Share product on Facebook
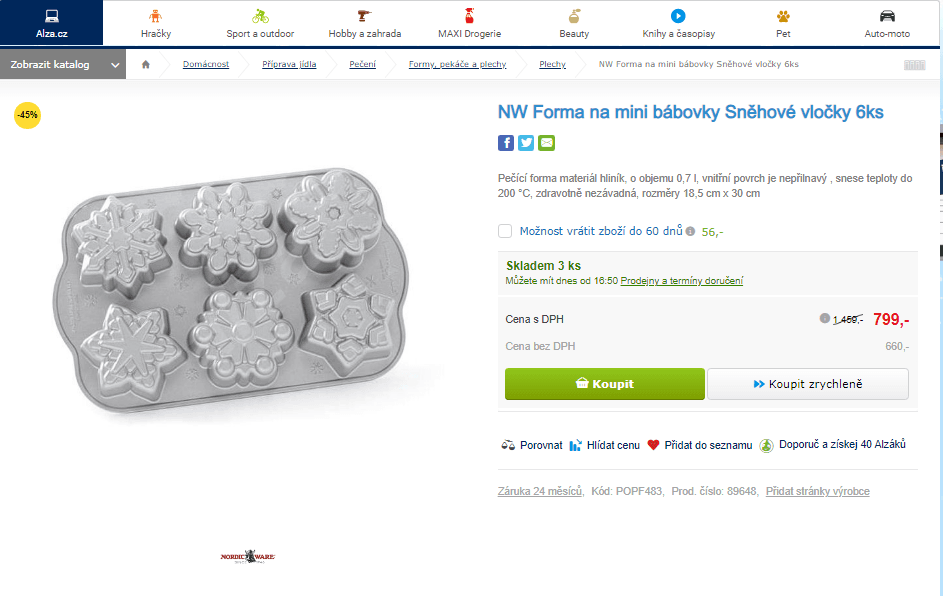 coord(506,143)
